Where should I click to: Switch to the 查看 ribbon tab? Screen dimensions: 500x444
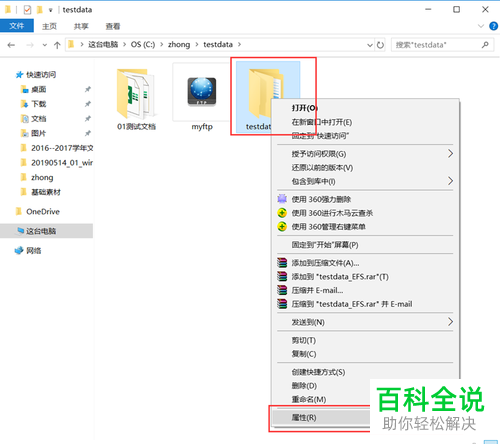click(x=113, y=26)
